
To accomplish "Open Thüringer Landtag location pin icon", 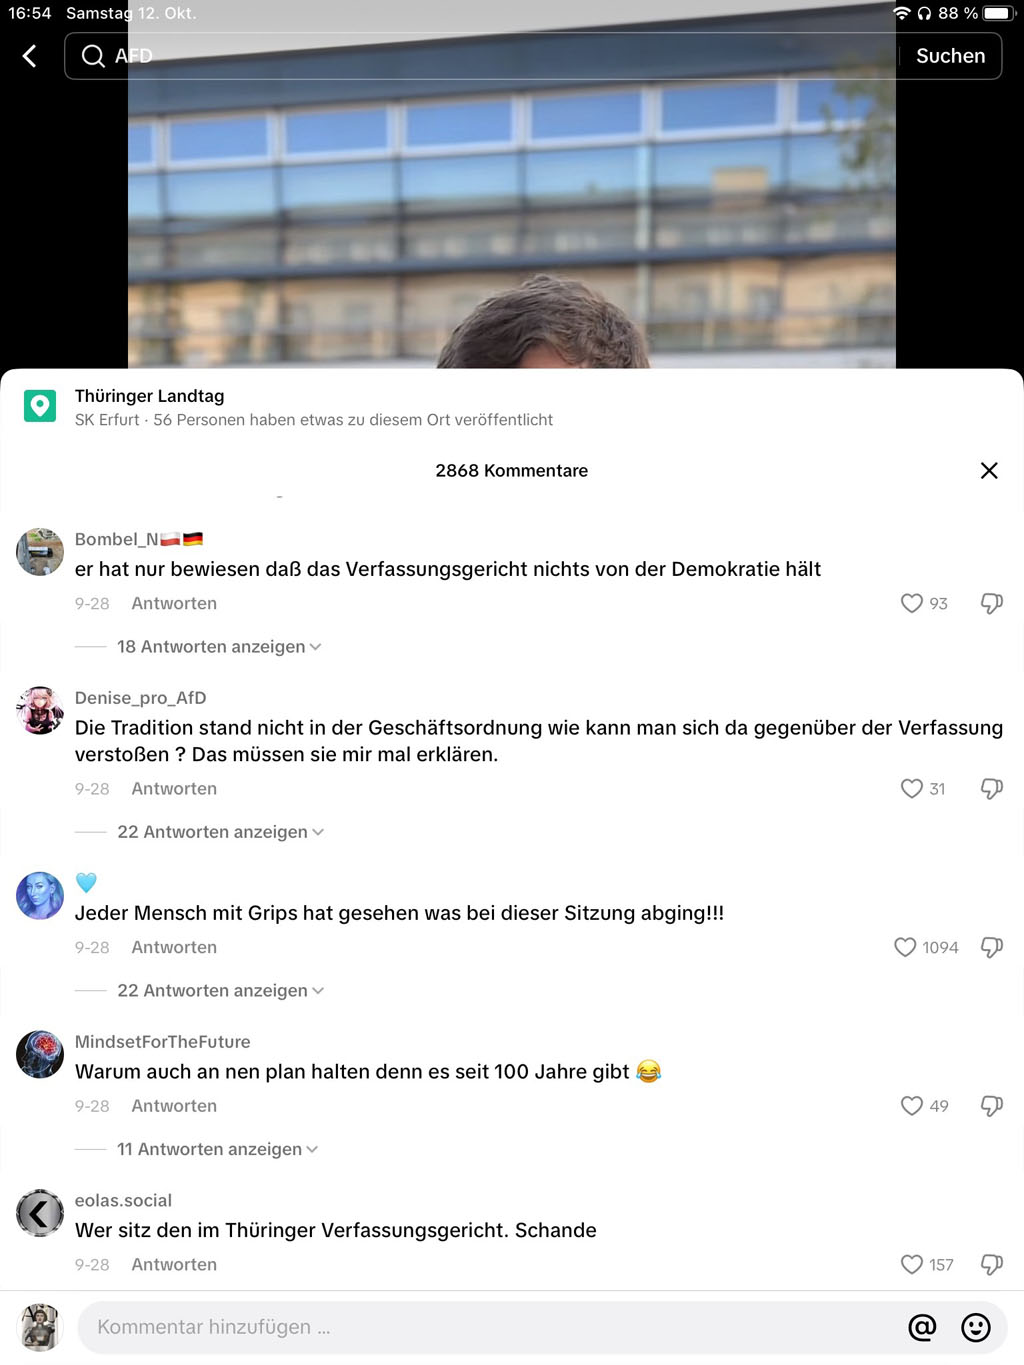I will pos(40,406).
